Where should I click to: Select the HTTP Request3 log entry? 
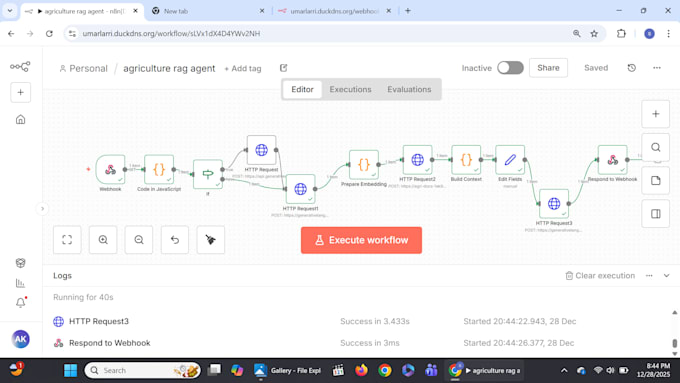[360, 321]
